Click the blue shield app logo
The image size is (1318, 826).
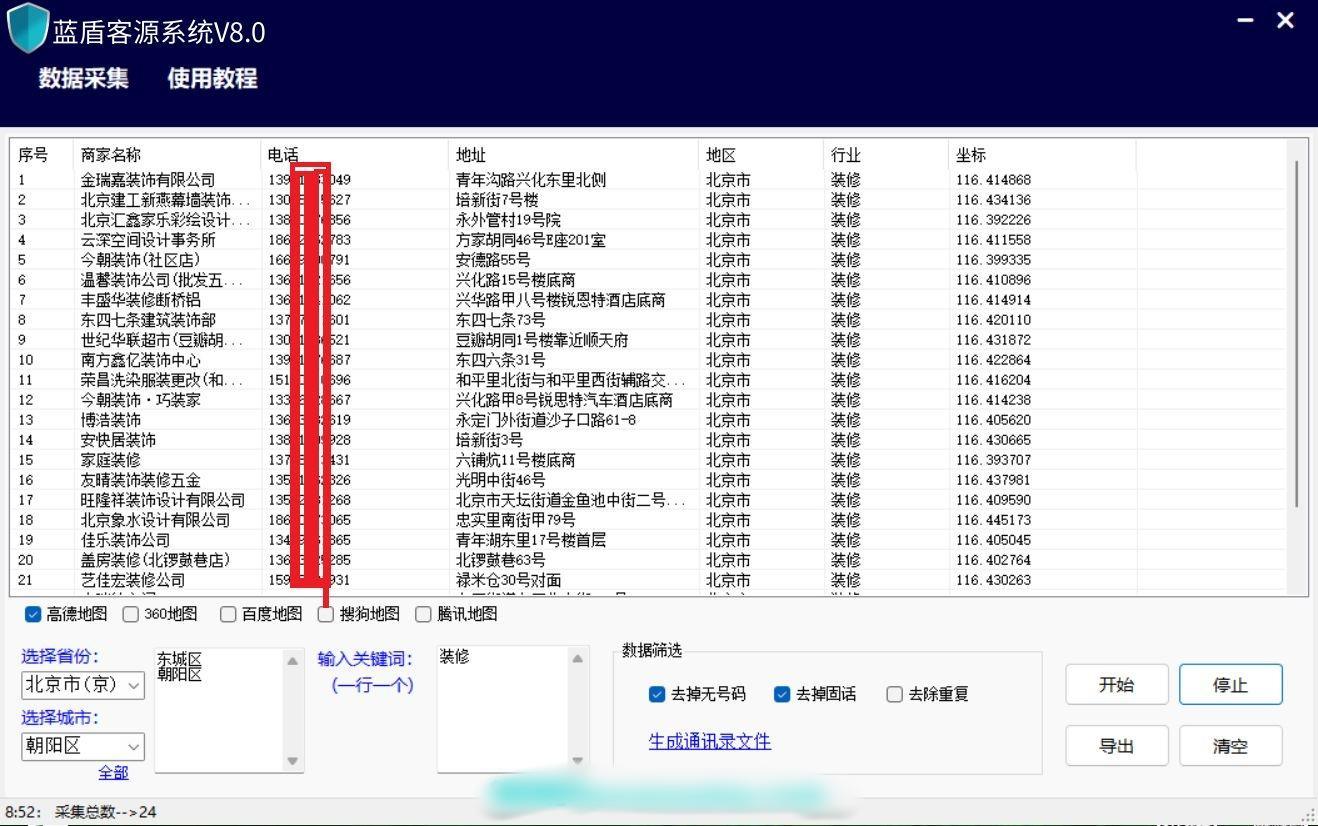pos(28,29)
